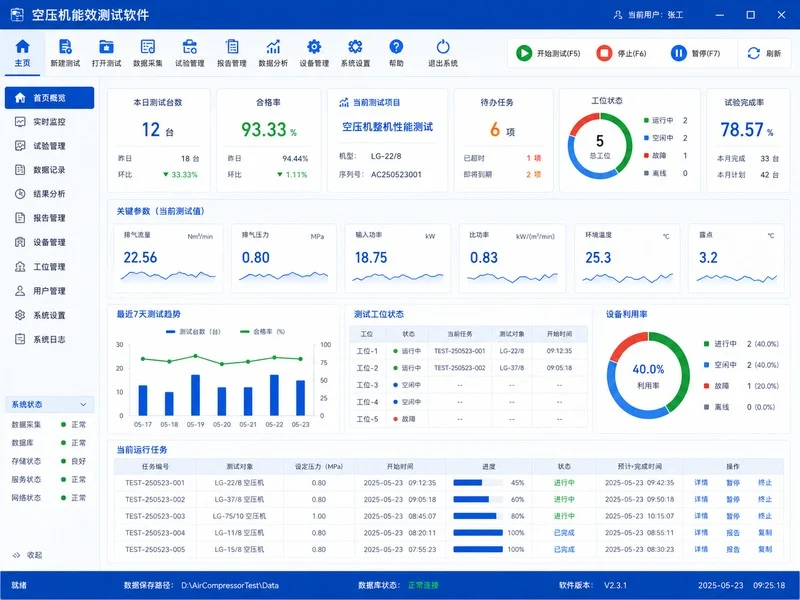800x600 pixels.
Task: Click 数据库 status row in 系统状态
Action: coord(49,443)
